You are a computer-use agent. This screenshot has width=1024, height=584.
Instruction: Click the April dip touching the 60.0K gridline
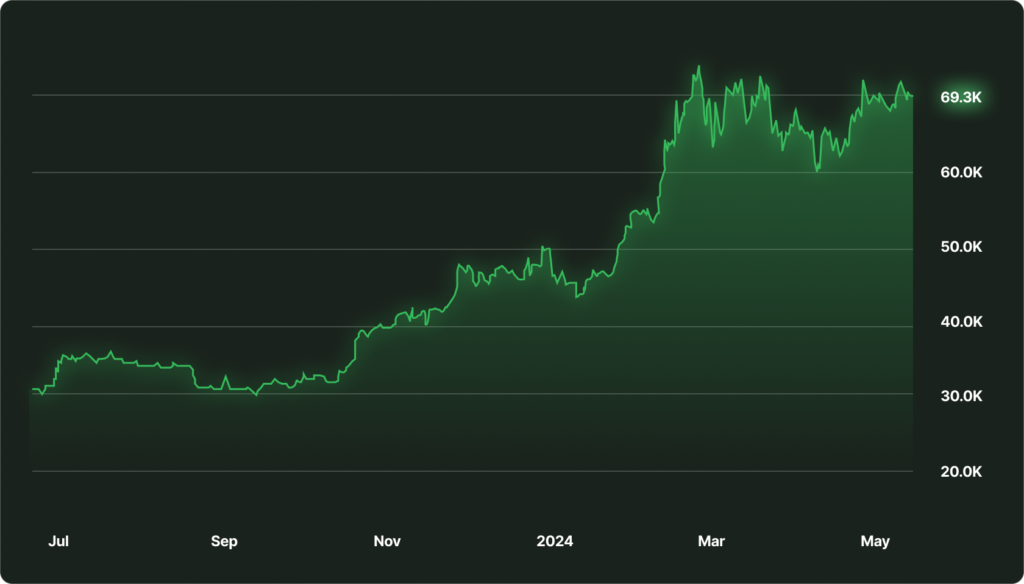coord(817,171)
